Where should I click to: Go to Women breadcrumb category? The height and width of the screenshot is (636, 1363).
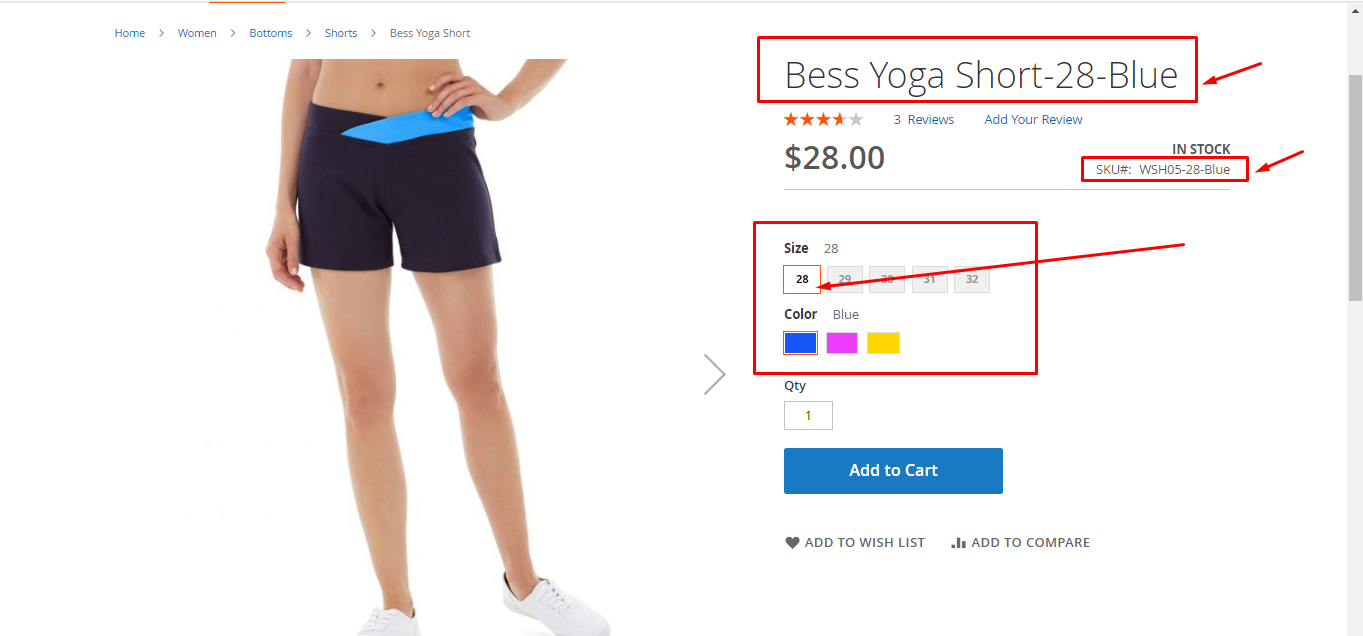197,33
